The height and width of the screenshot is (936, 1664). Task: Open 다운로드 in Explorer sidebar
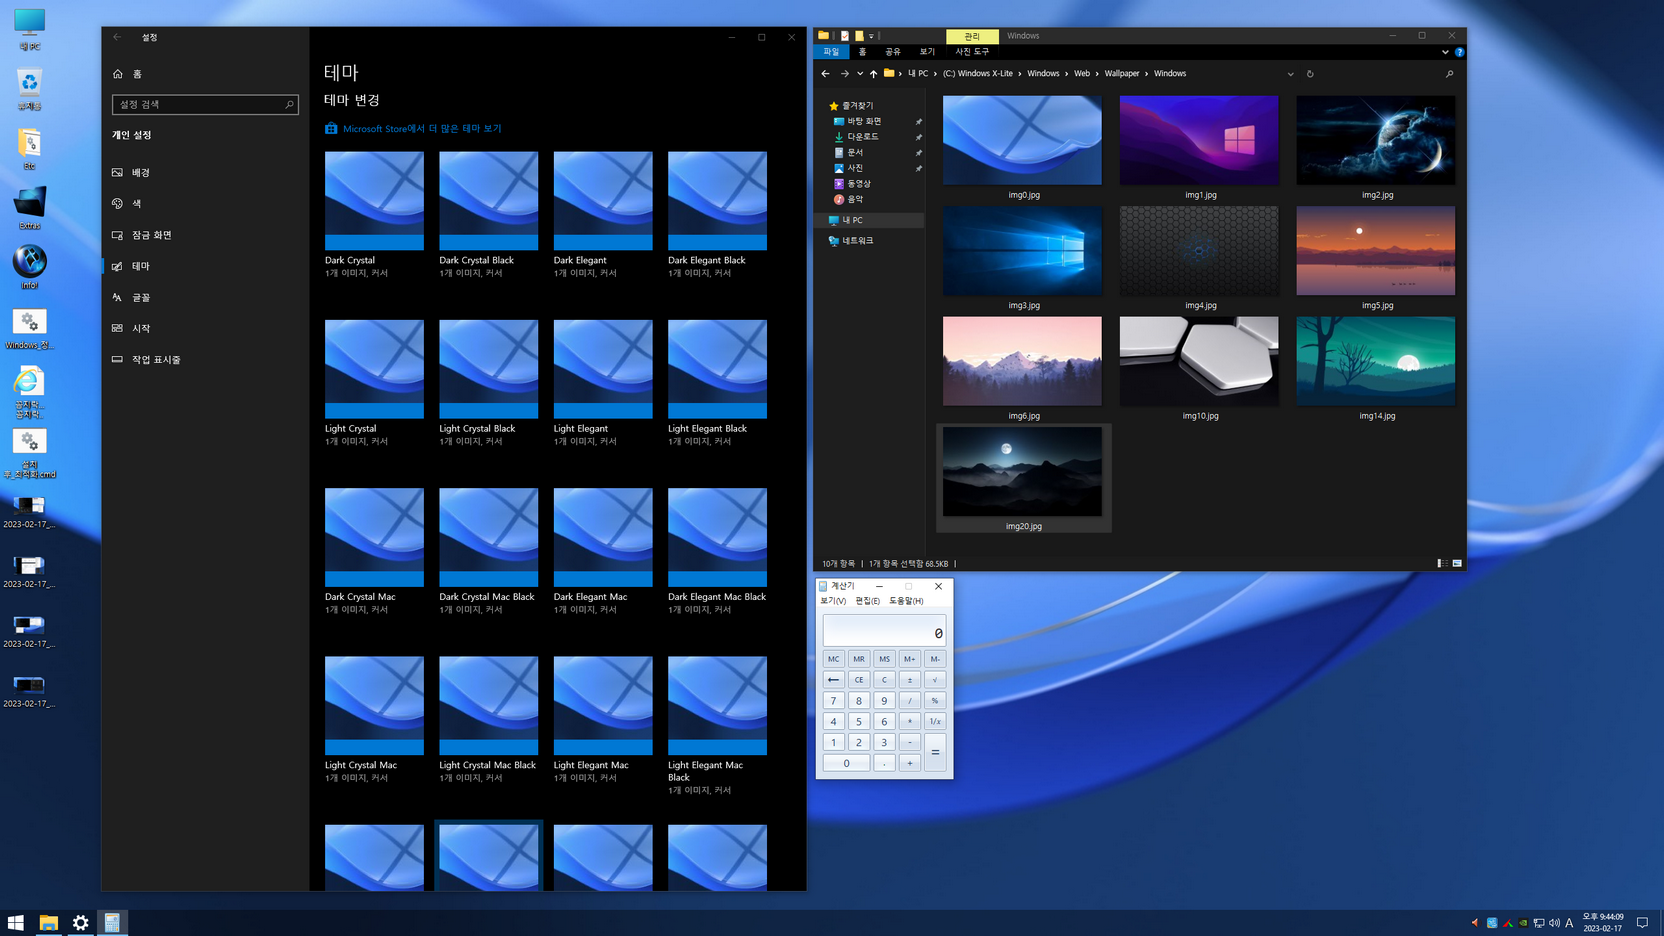(x=862, y=137)
